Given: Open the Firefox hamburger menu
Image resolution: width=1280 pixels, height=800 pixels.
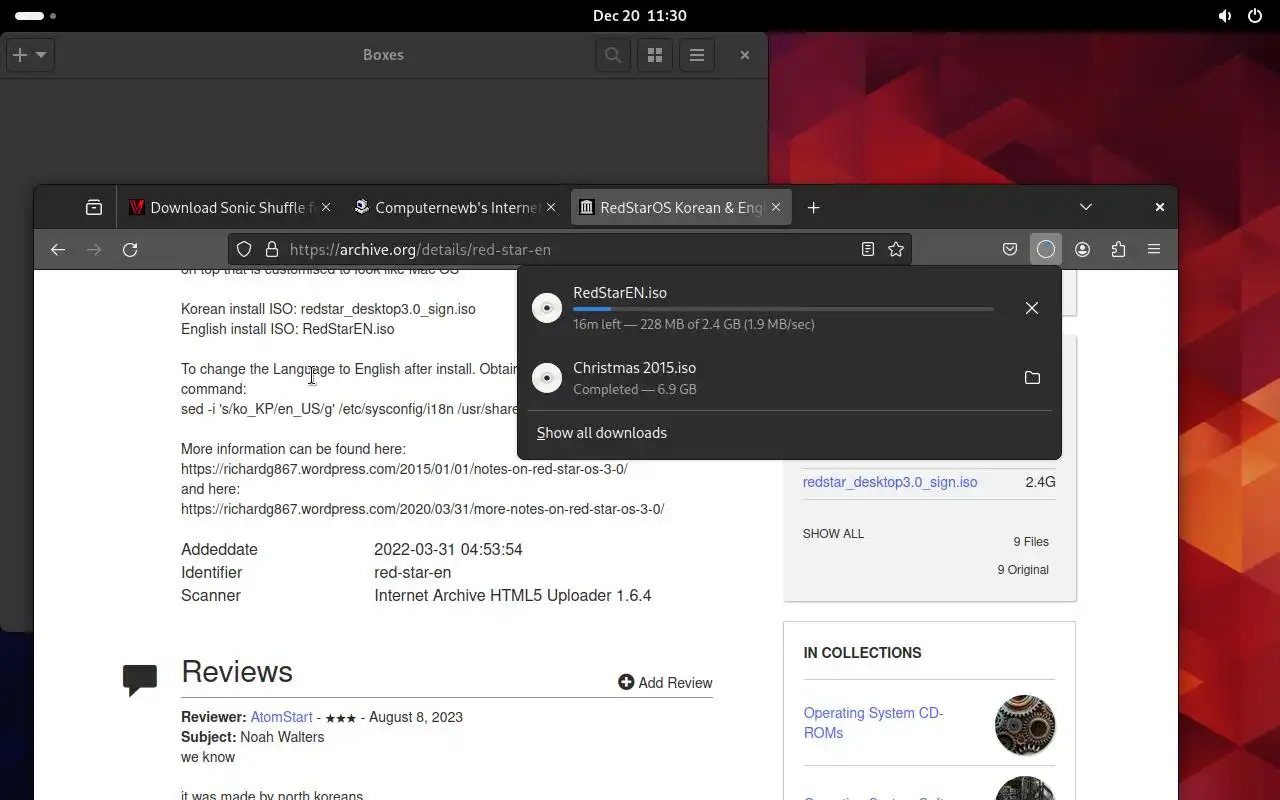Looking at the screenshot, I should pos(1154,250).
